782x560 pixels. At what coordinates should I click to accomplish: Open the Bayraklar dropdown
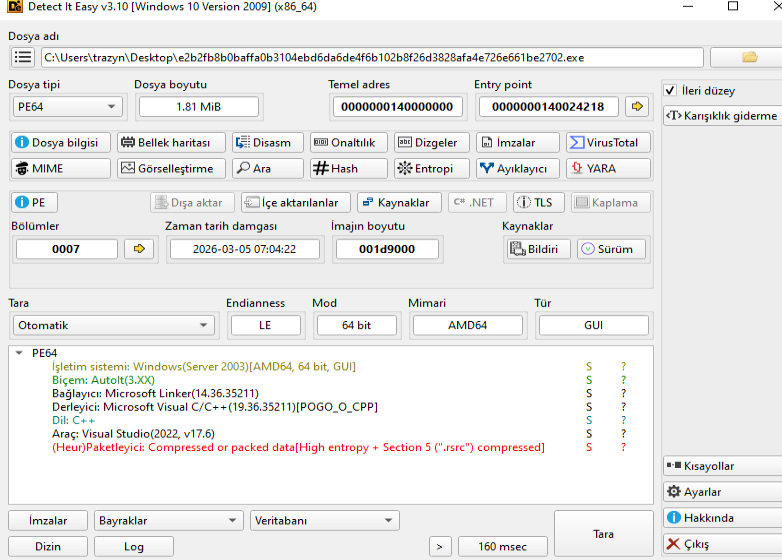[168, 520]
